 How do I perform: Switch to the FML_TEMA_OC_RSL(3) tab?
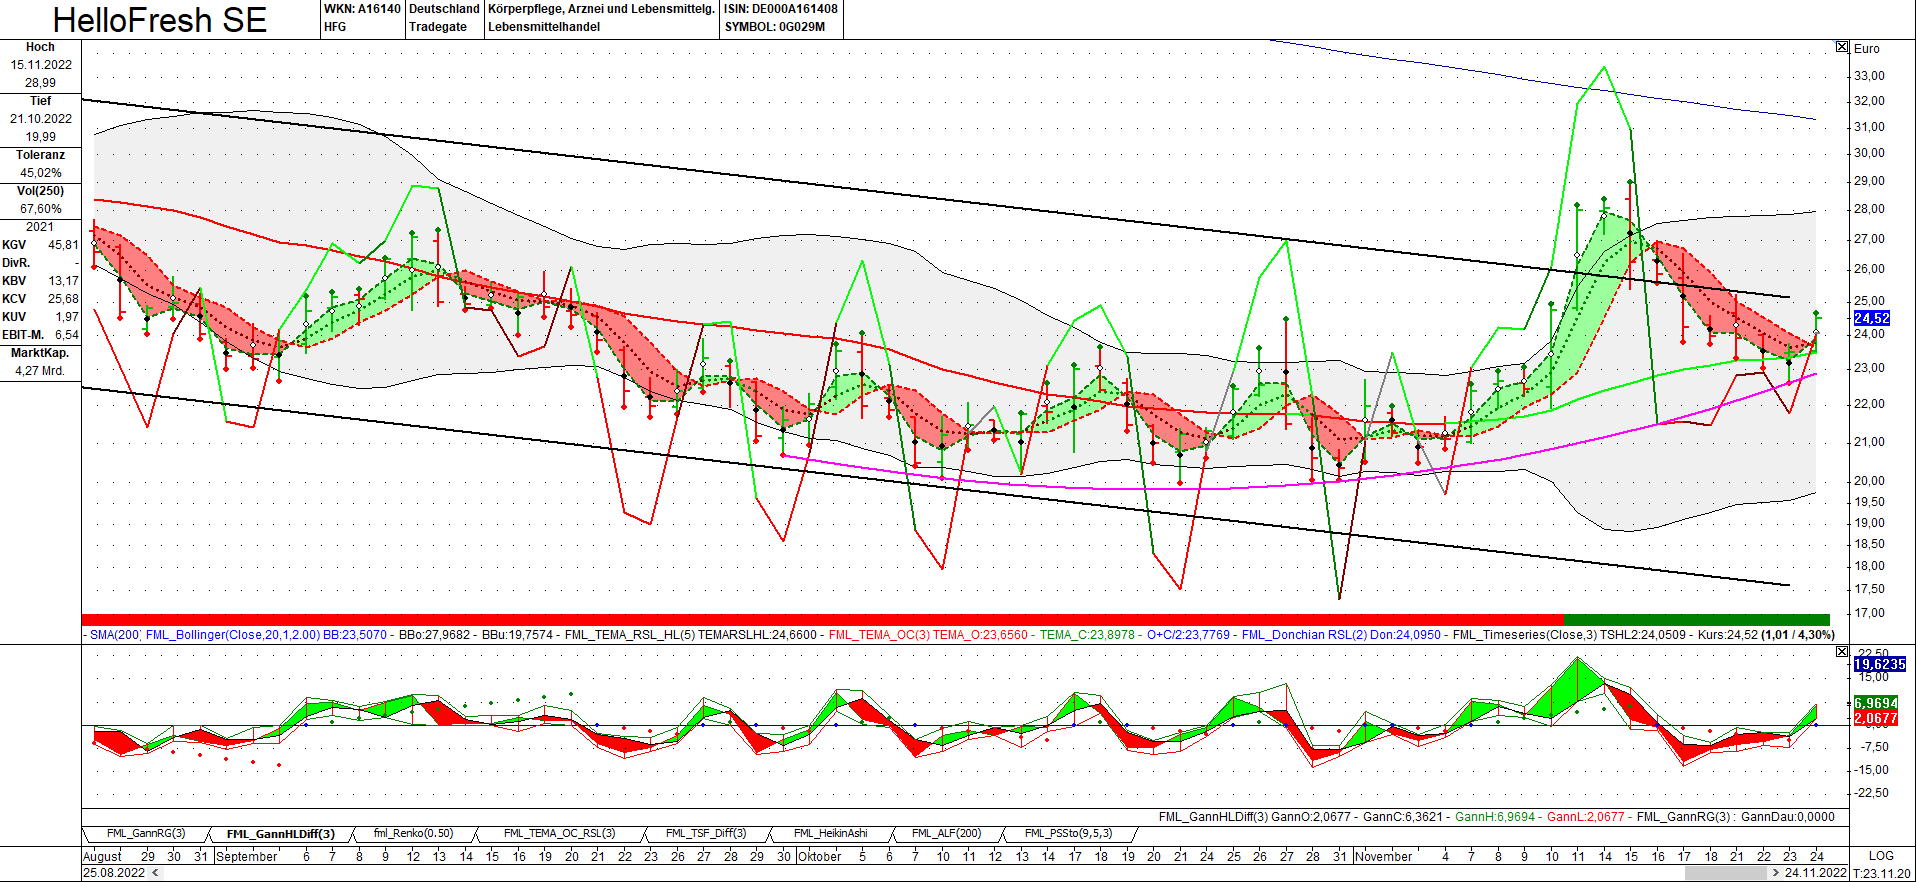[x=559, y=834]
